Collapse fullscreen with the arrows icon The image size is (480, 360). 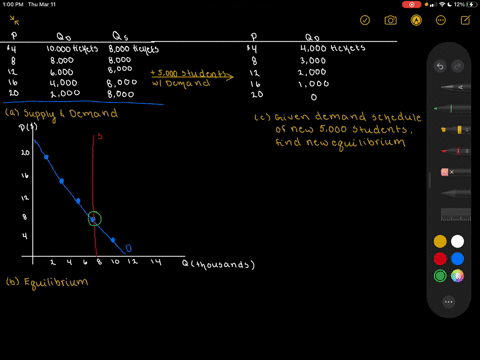point(14,20)
